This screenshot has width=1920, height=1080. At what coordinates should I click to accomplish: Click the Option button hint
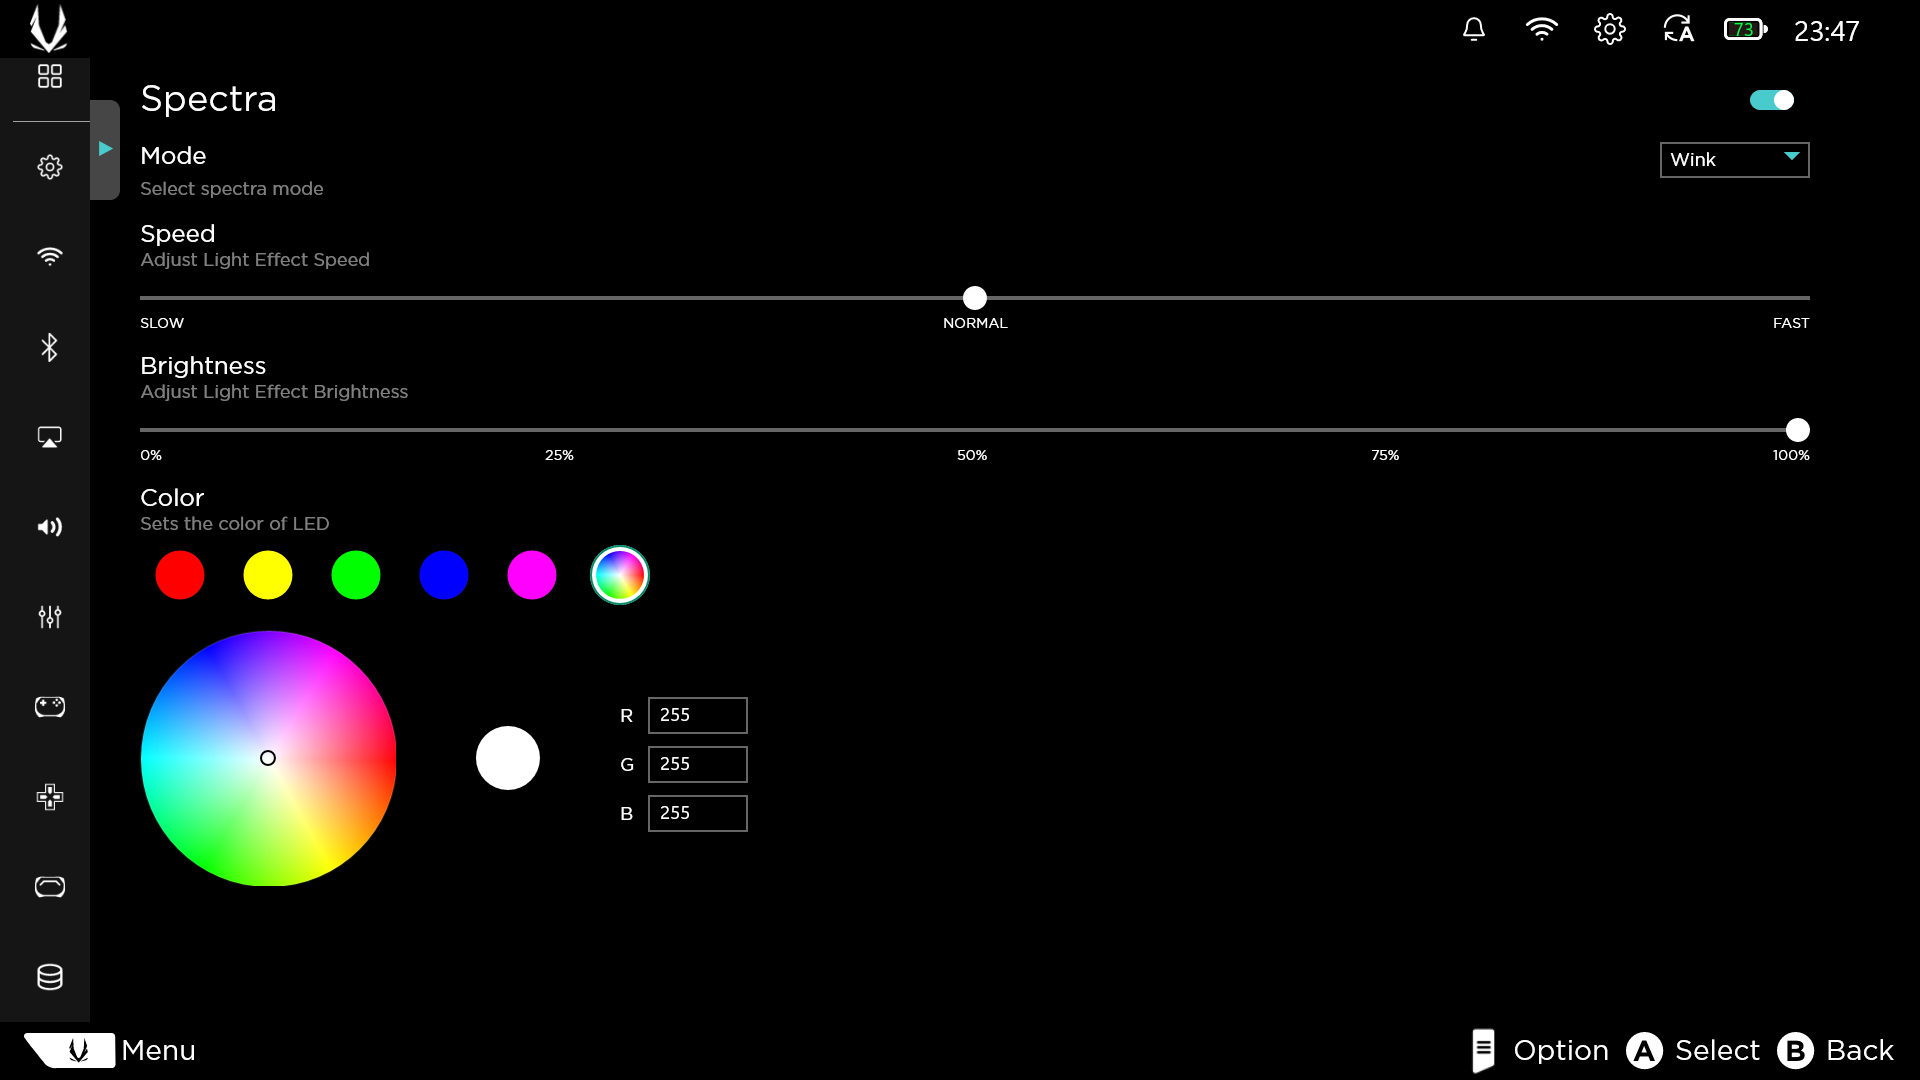1540,1050
